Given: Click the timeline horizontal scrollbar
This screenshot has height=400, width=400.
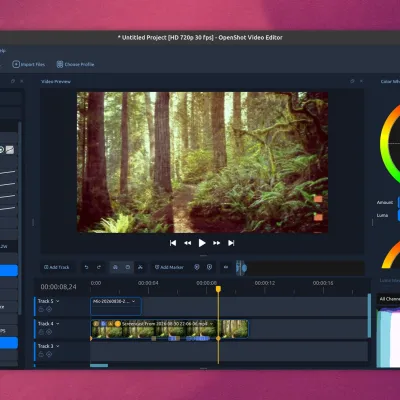Looking at the screenshot, I should 99,366.
